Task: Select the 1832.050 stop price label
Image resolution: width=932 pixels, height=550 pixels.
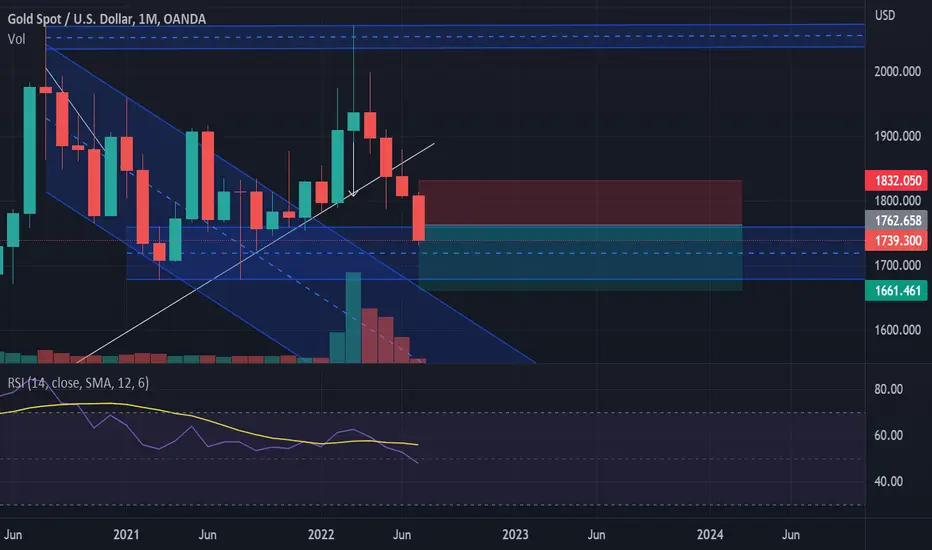Action: (896, 180)
